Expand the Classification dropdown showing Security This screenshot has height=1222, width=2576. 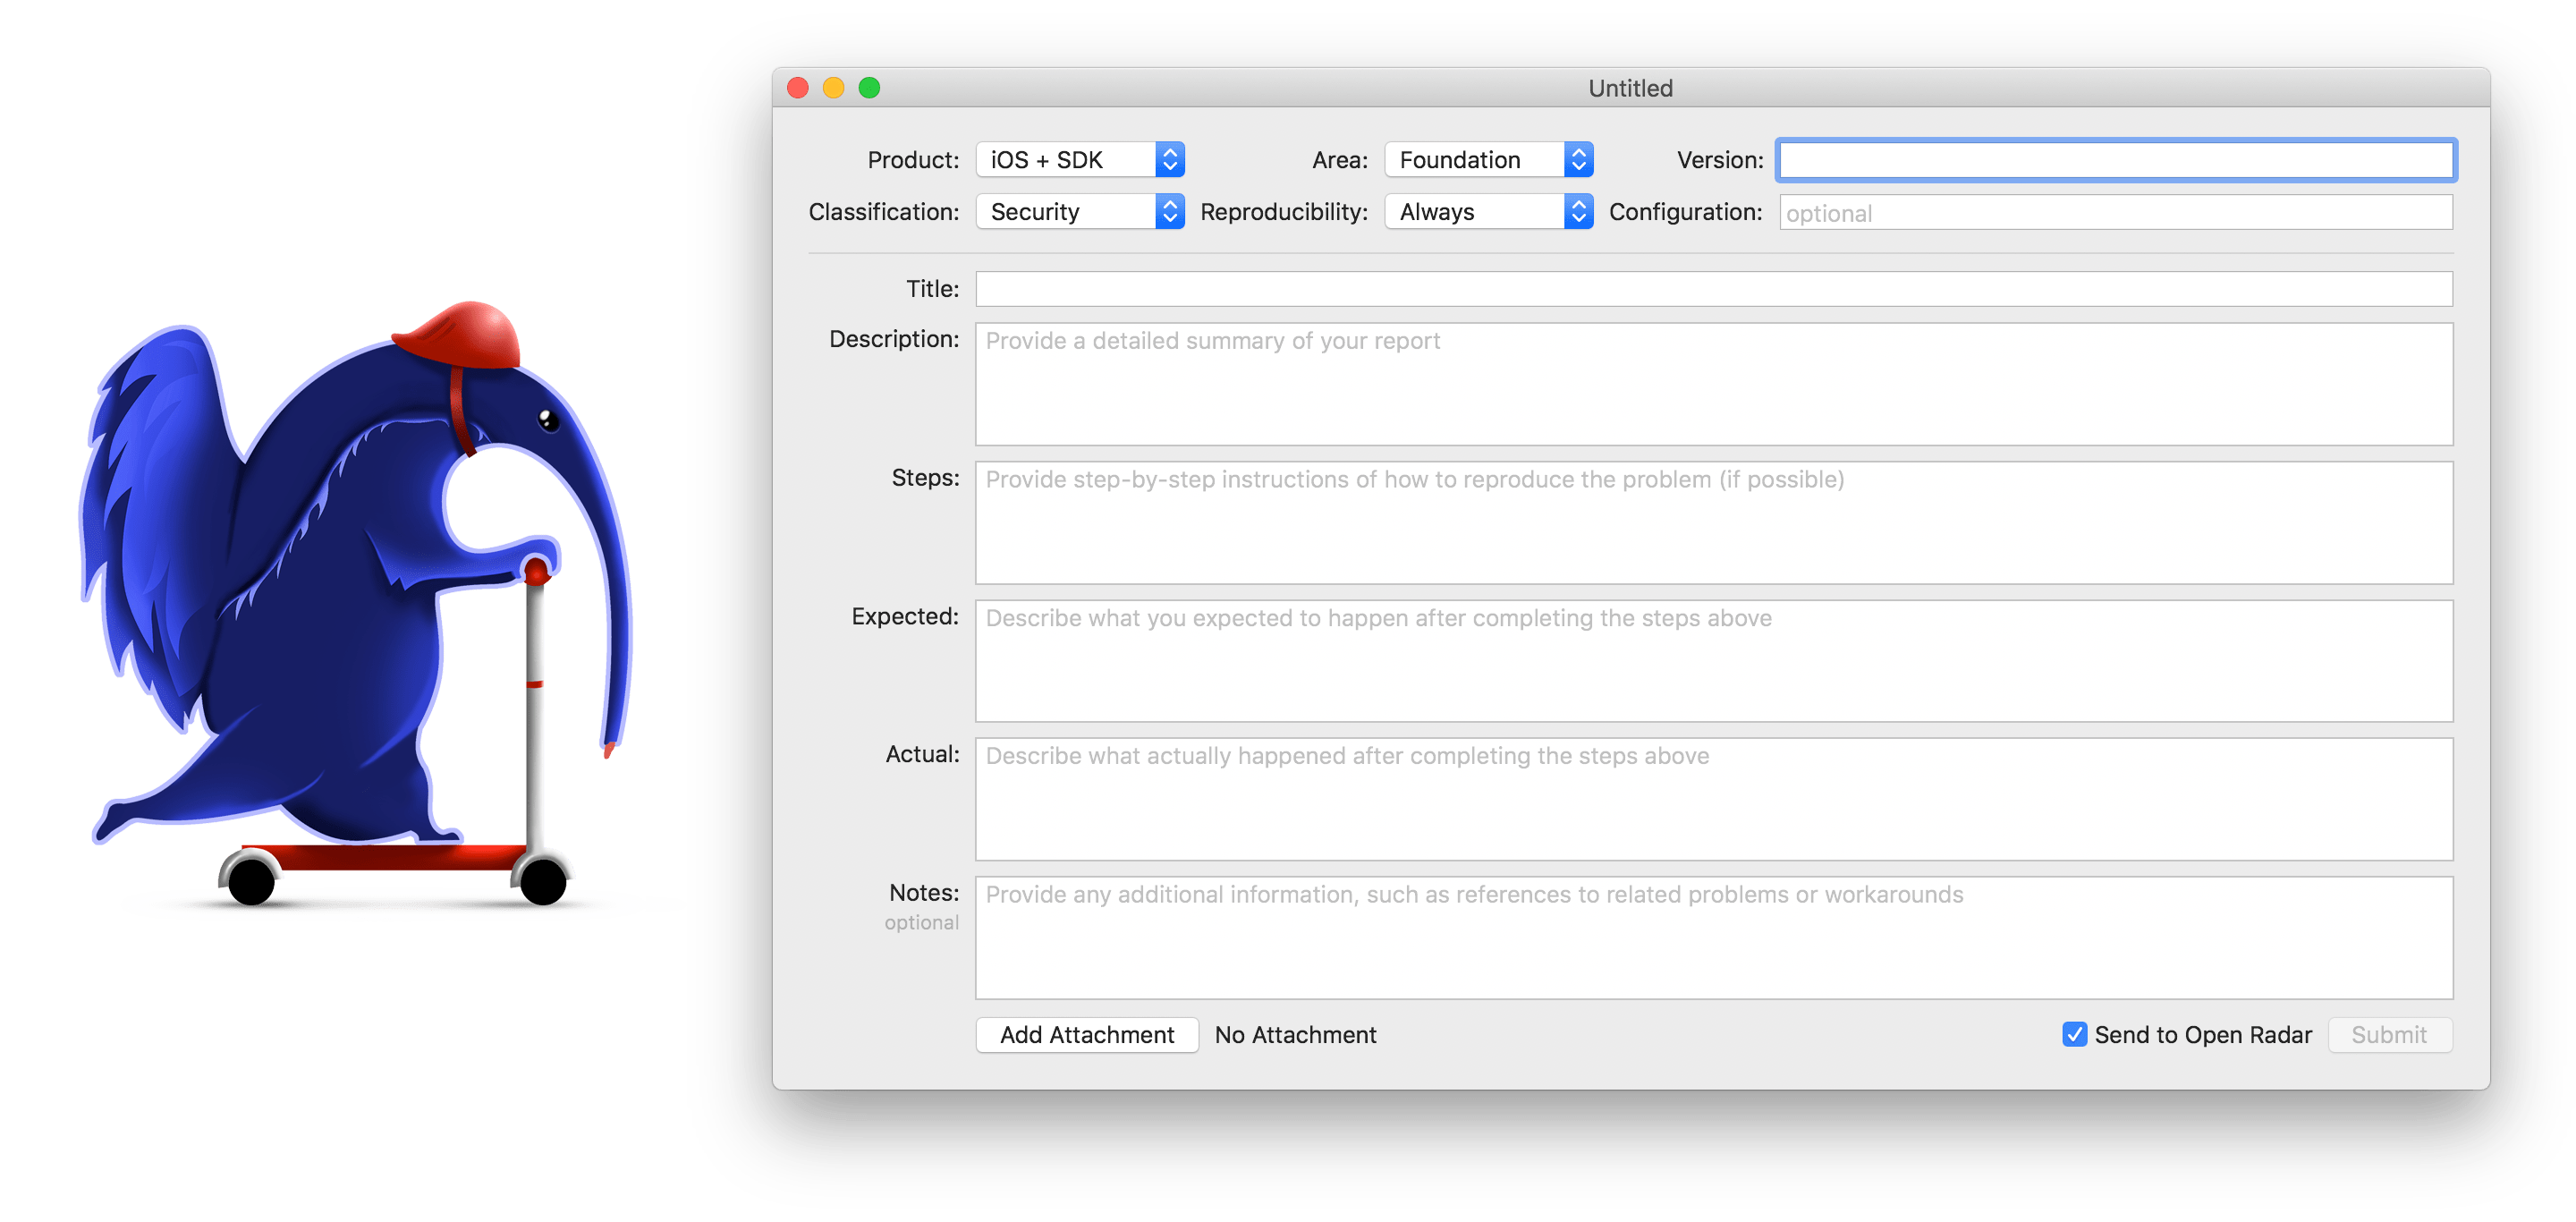1080,212
